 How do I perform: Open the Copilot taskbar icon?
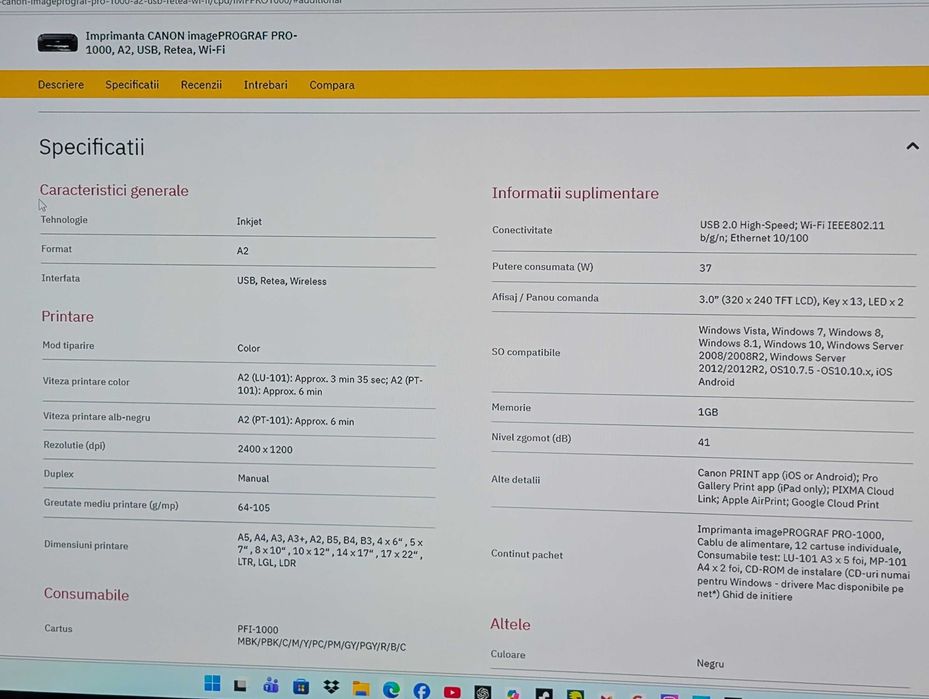coord(513,694)
